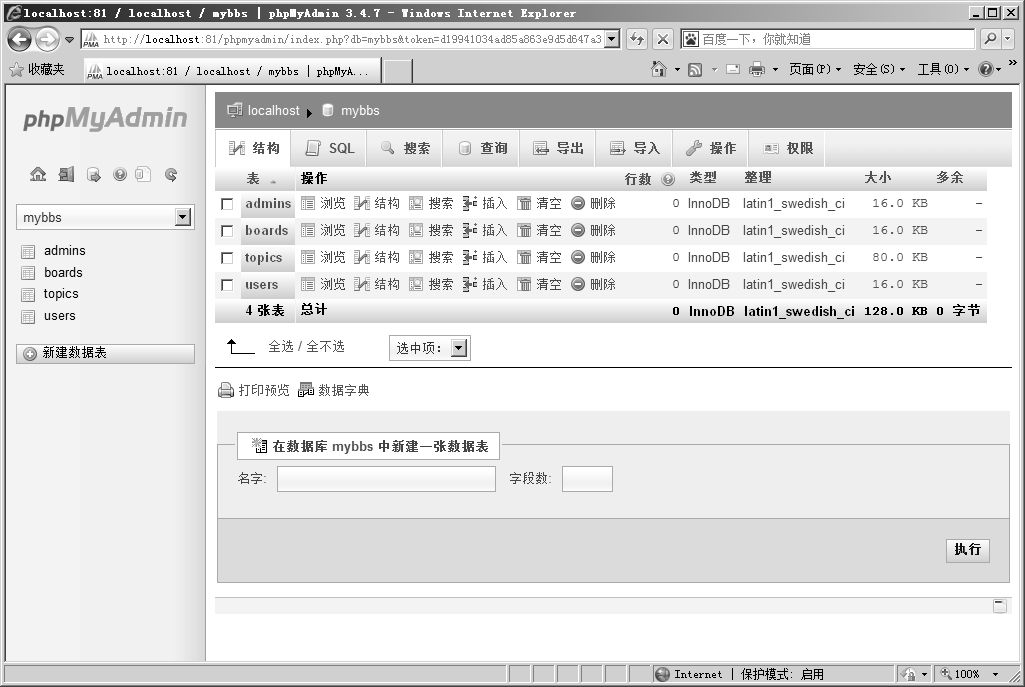The height and width of the screenshot is (687, 1025).
Task: Click the structure icon for boards row
Action: point(361,230)
